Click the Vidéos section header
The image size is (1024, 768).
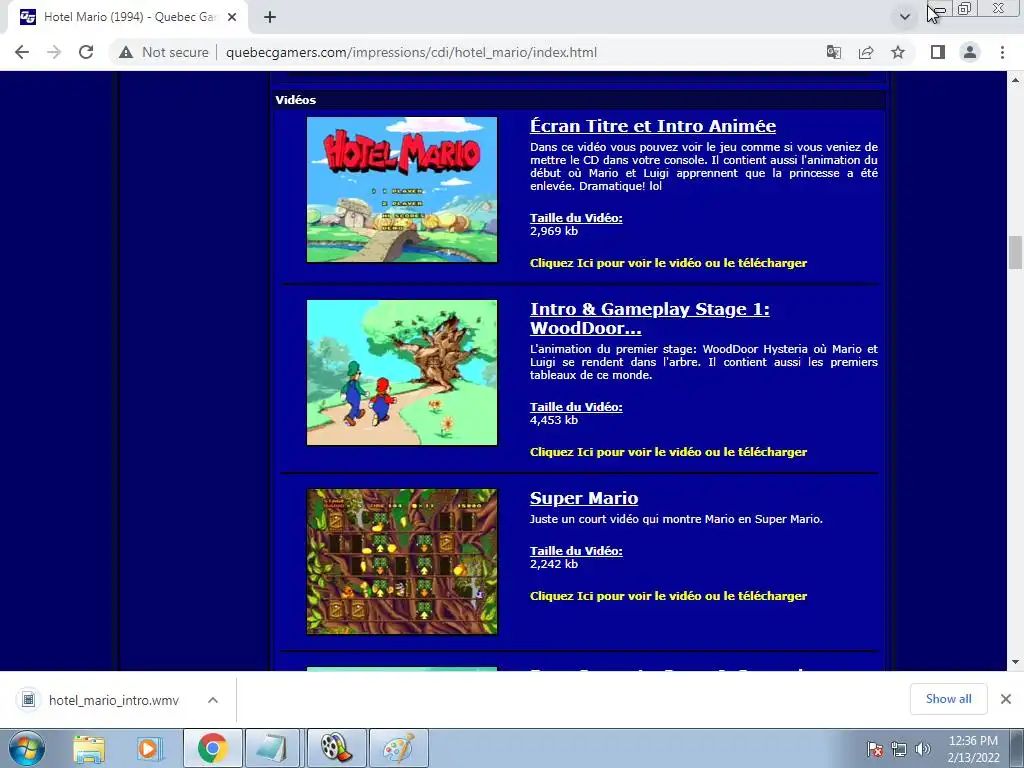point(296,100)
